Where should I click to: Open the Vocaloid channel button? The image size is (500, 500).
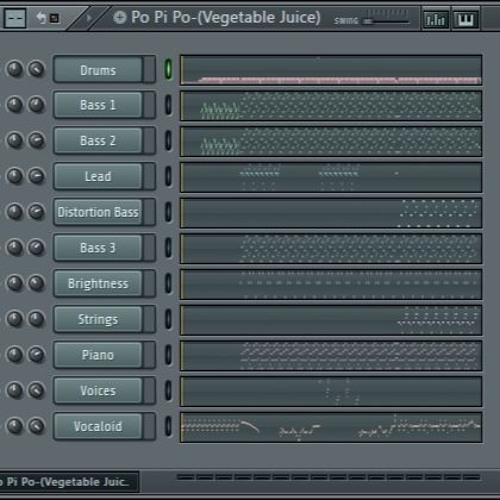pos(98,426)
